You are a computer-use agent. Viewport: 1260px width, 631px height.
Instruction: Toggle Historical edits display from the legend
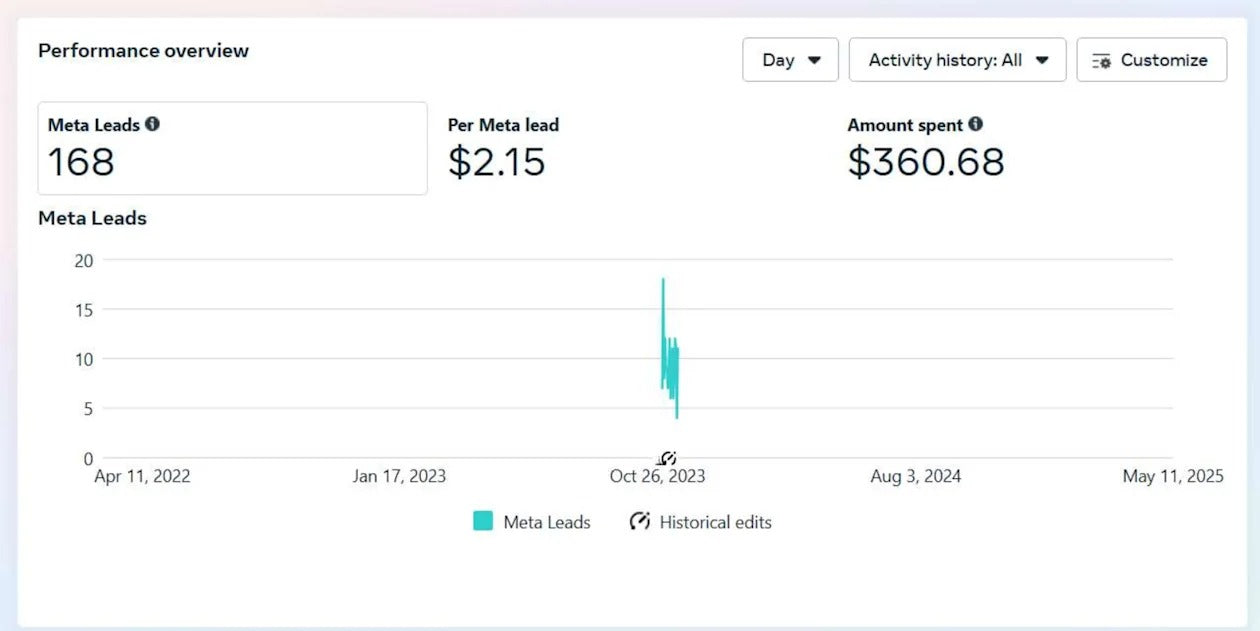click(x=698, y=521)
